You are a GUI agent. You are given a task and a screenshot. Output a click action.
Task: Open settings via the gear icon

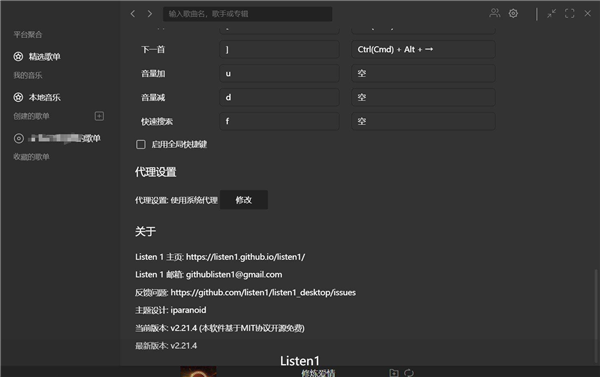point(513,14)
